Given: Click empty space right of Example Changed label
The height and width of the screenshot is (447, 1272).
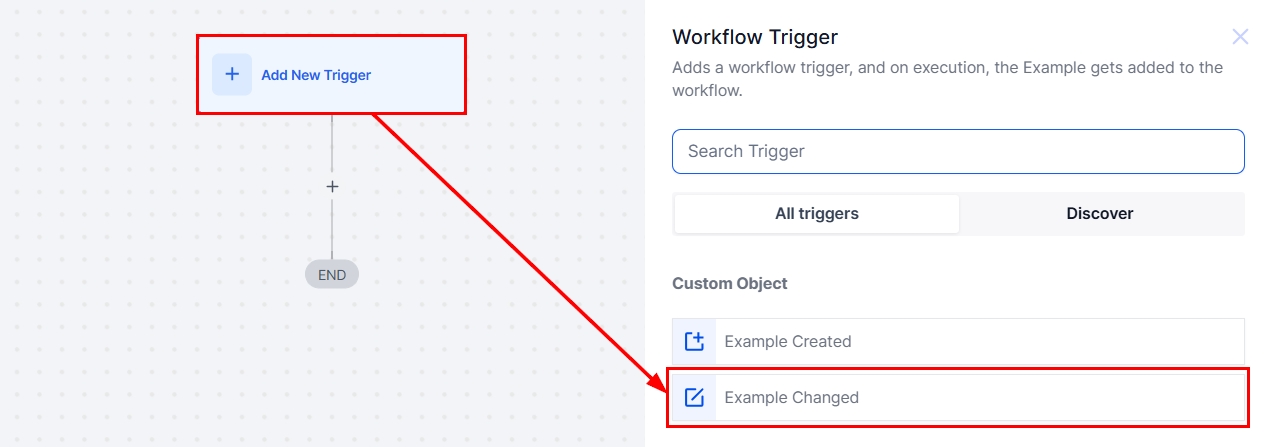Looking at the screenshot, I should 1050,397.
